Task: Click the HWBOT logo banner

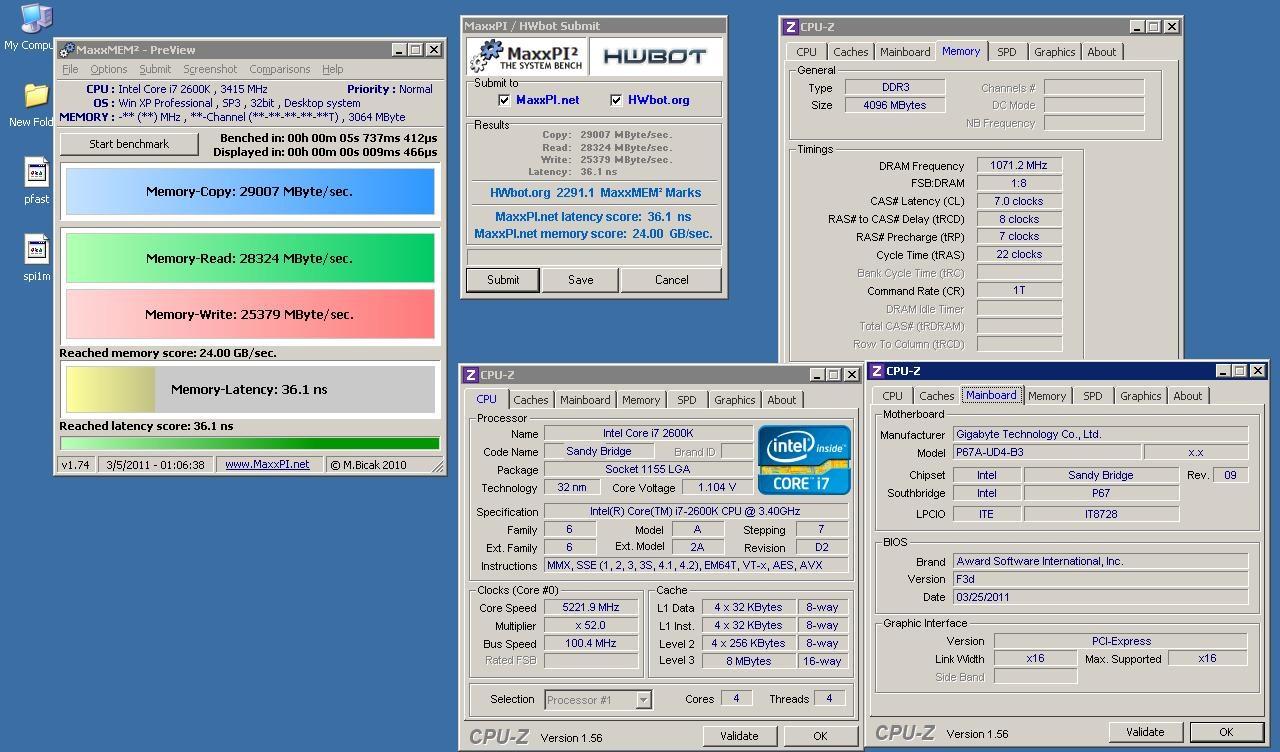Action: point(655,57)
